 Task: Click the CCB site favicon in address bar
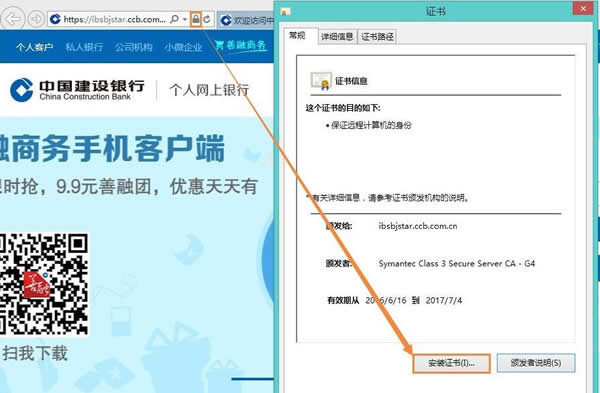pyautogui.click(x=55, y=19)
